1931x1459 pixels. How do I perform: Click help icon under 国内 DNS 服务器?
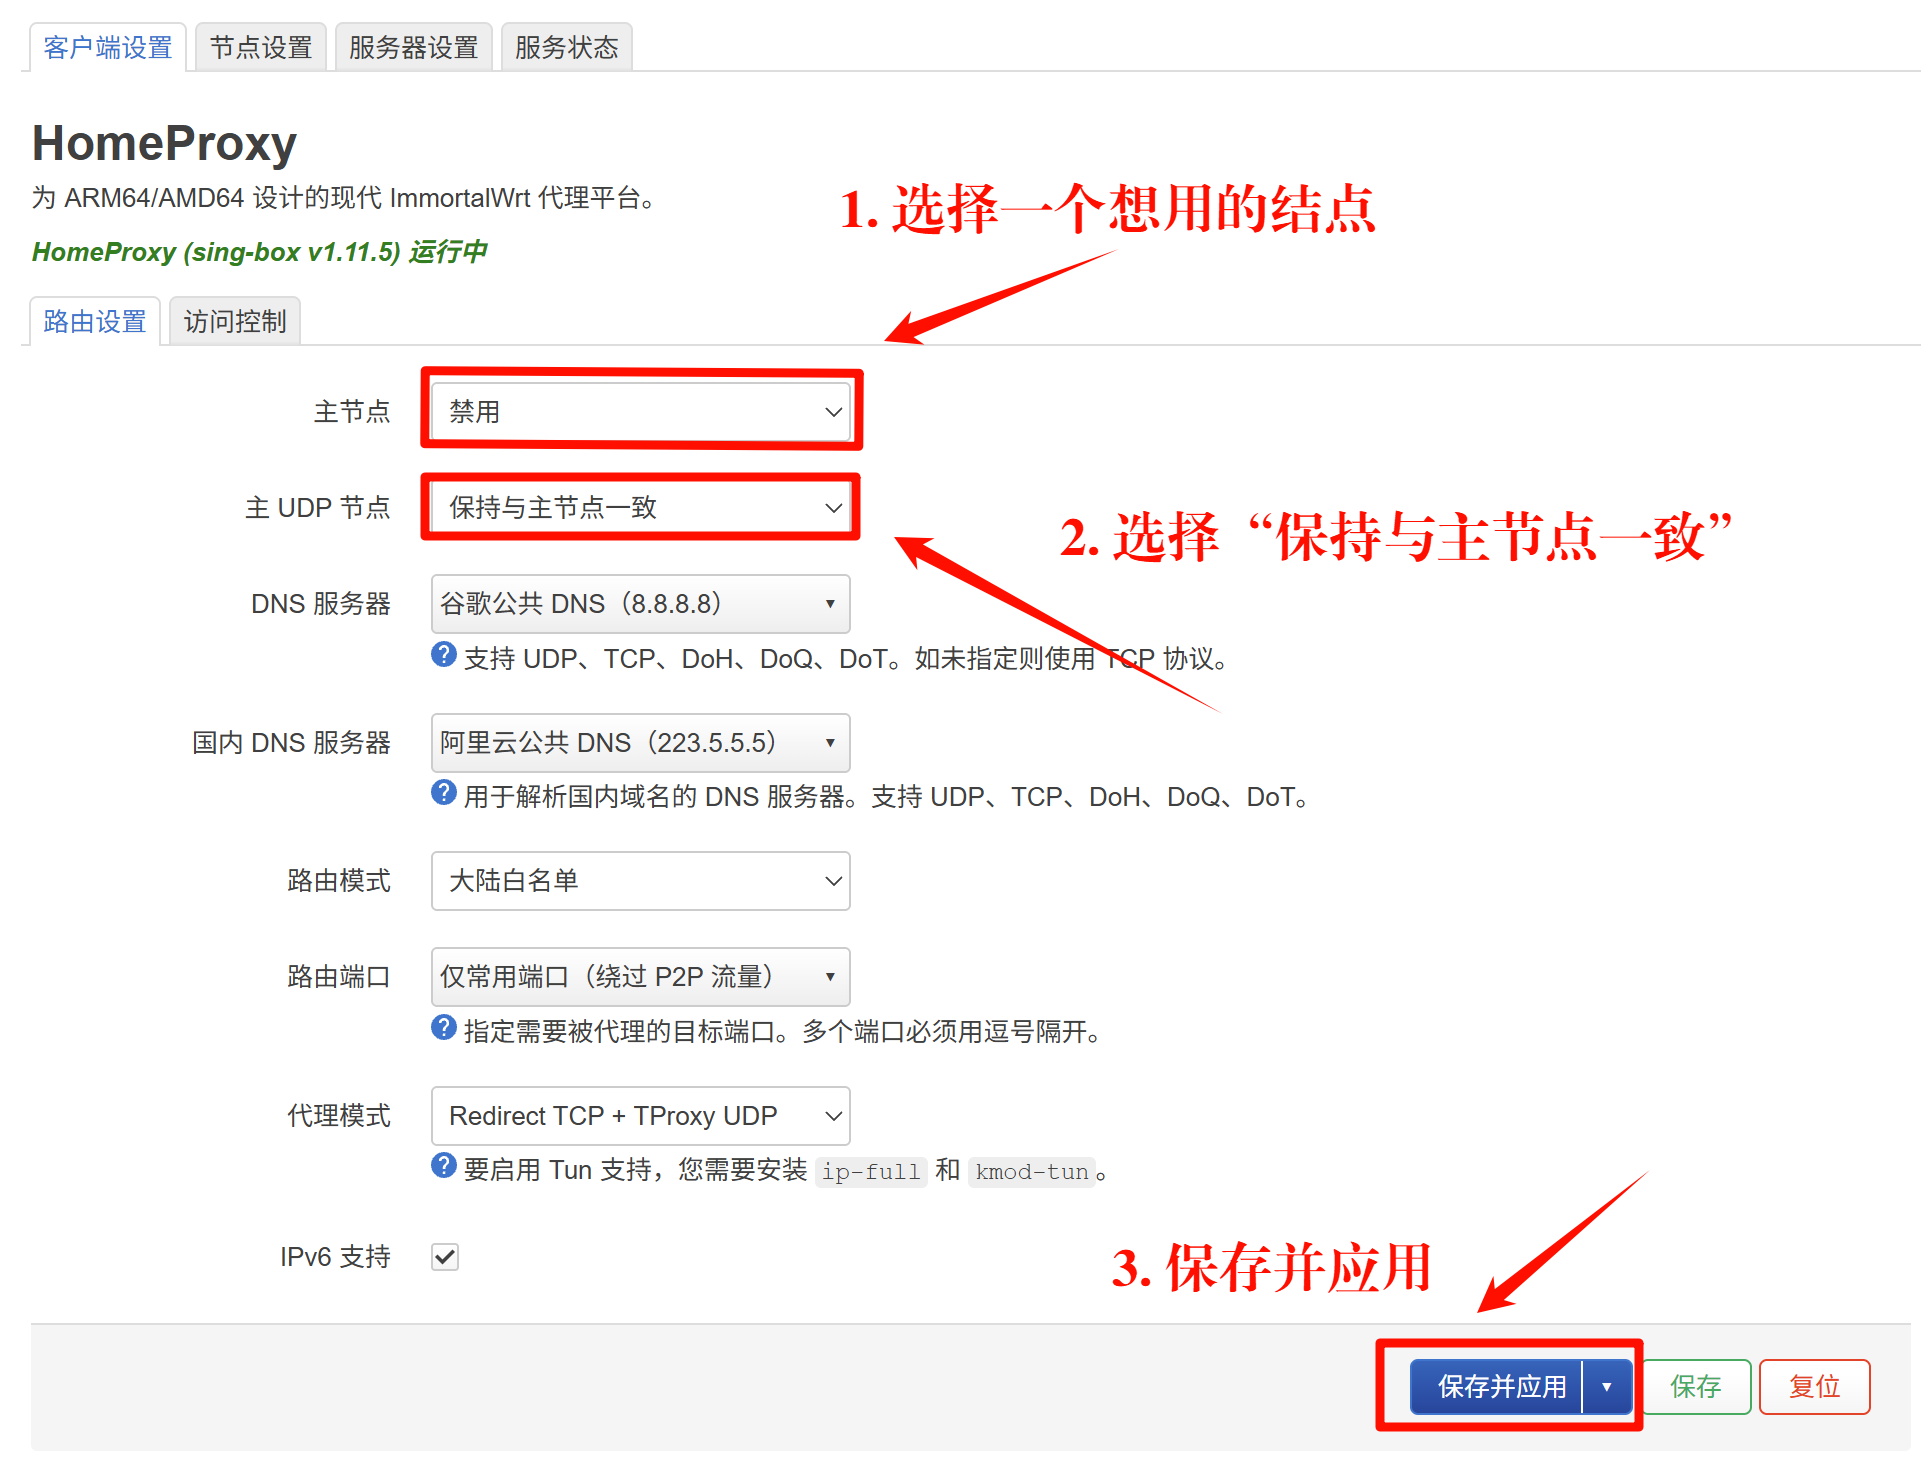(x=444, y=793)
